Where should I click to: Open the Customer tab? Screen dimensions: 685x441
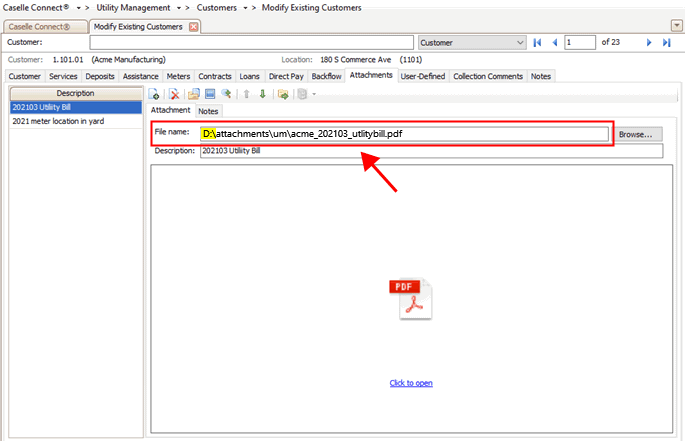coord(25,76)
